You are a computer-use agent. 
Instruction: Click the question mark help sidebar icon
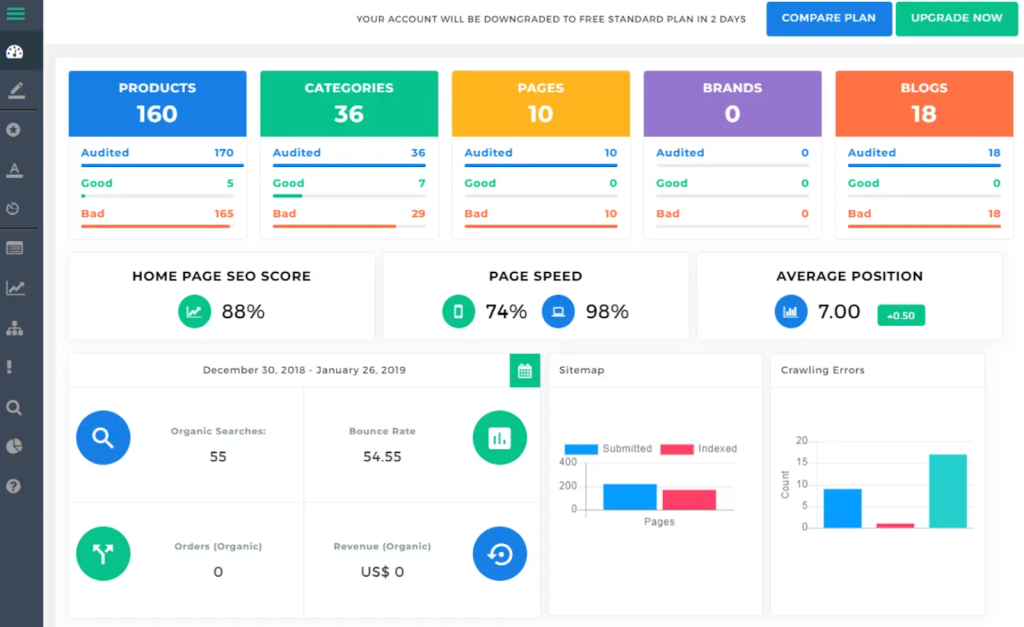pos(14,486)
